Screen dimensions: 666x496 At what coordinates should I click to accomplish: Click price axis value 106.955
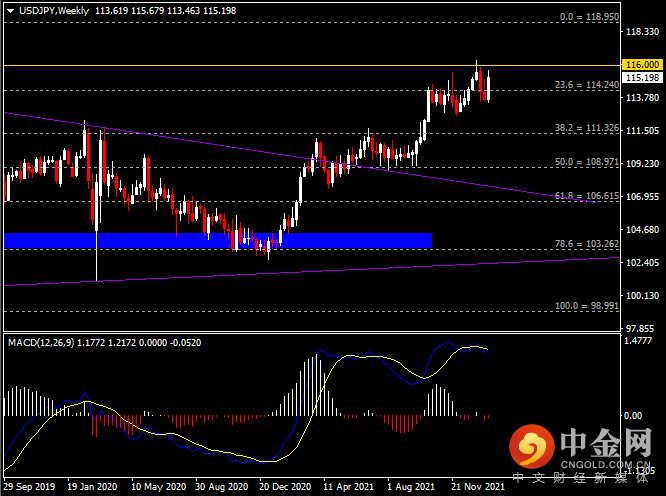(642, 197)
